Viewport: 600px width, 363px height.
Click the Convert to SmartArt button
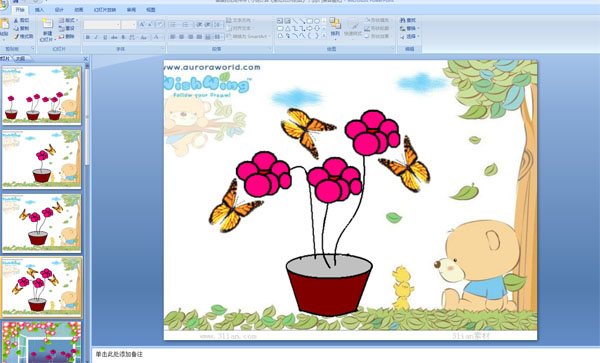click(x=247, y=36)
